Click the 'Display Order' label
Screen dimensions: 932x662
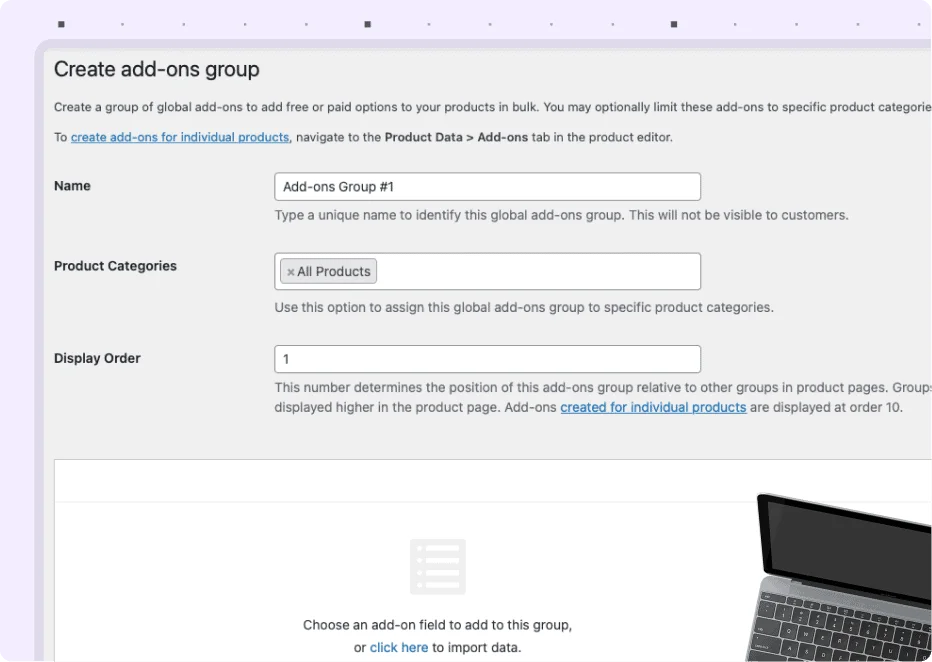pos(97,358)
